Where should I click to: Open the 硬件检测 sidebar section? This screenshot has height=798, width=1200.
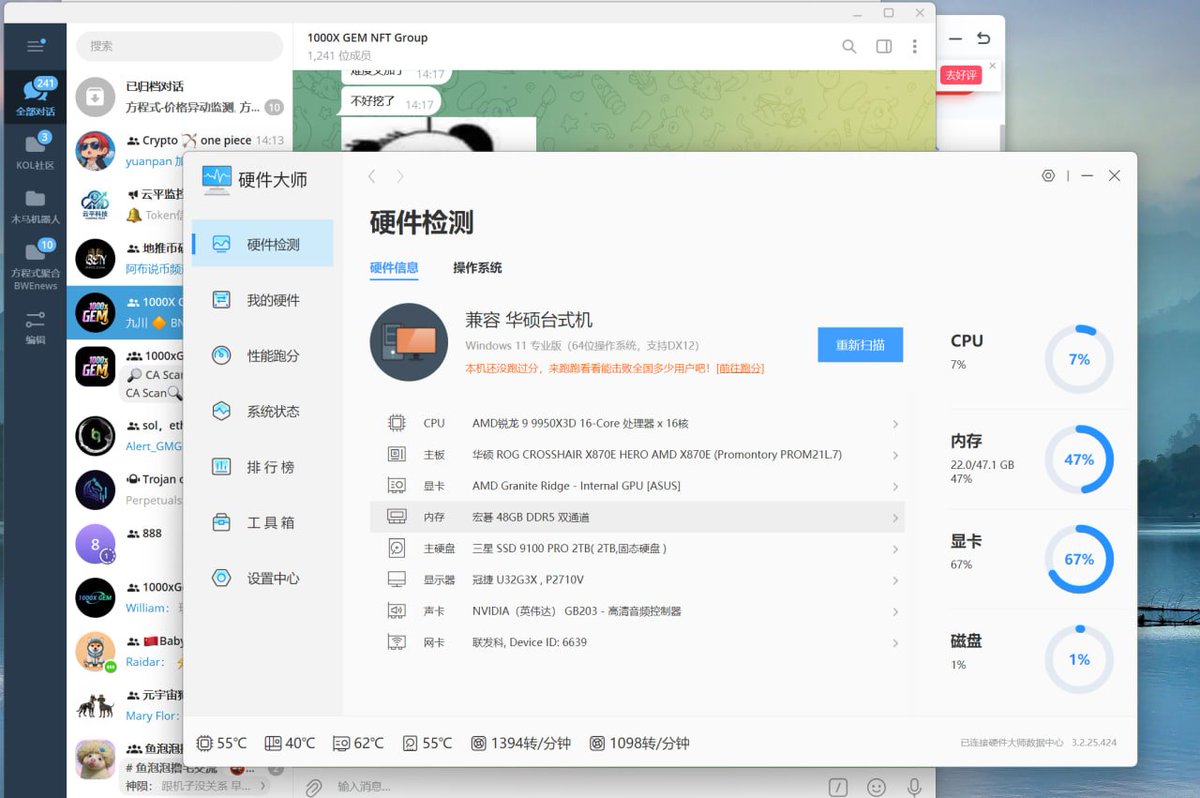pyautogui.click(x=262, y=244)
